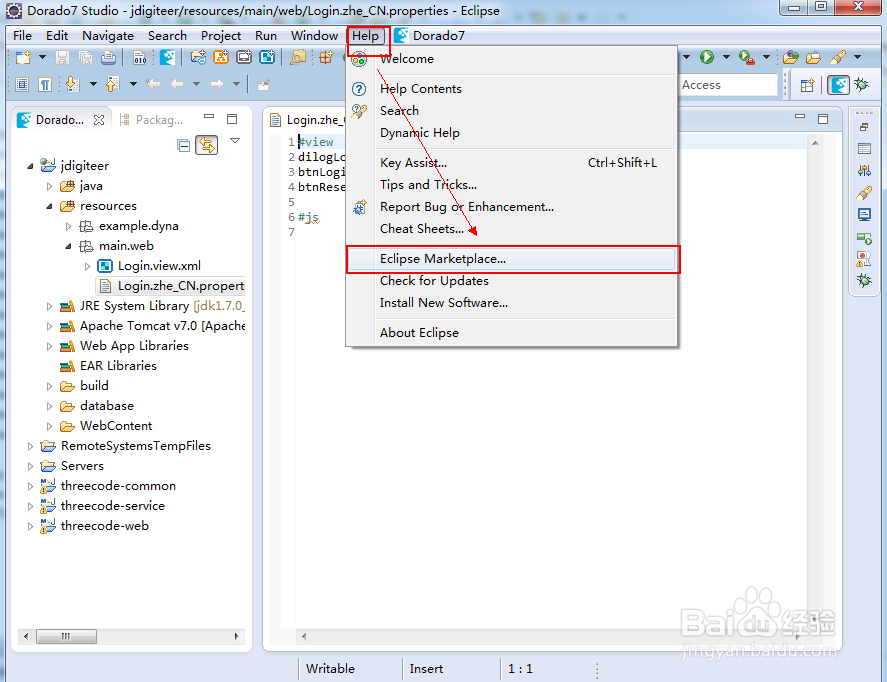This screenshot has height=682, width=887.
Task: Close the Dorado explorer tab
Action: (99, 120)
